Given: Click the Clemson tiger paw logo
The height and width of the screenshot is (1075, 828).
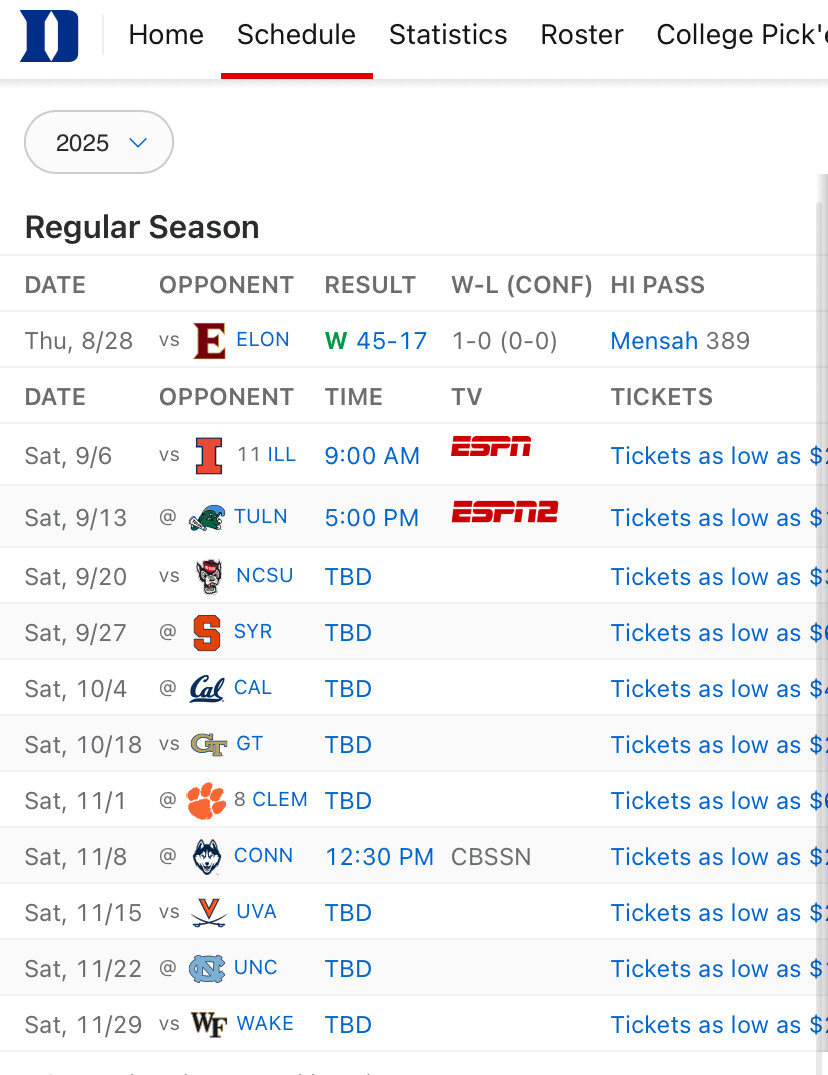Looking at the screenshot, I should [207, 801].
